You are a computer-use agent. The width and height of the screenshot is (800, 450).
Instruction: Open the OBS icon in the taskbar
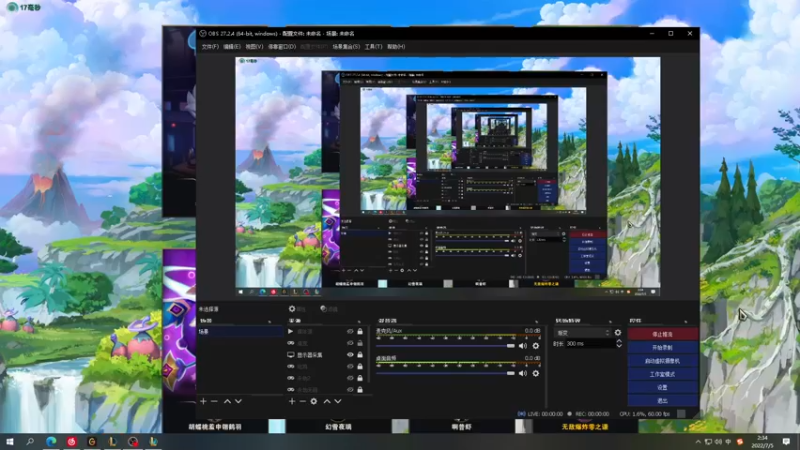(x=133, y=442)
